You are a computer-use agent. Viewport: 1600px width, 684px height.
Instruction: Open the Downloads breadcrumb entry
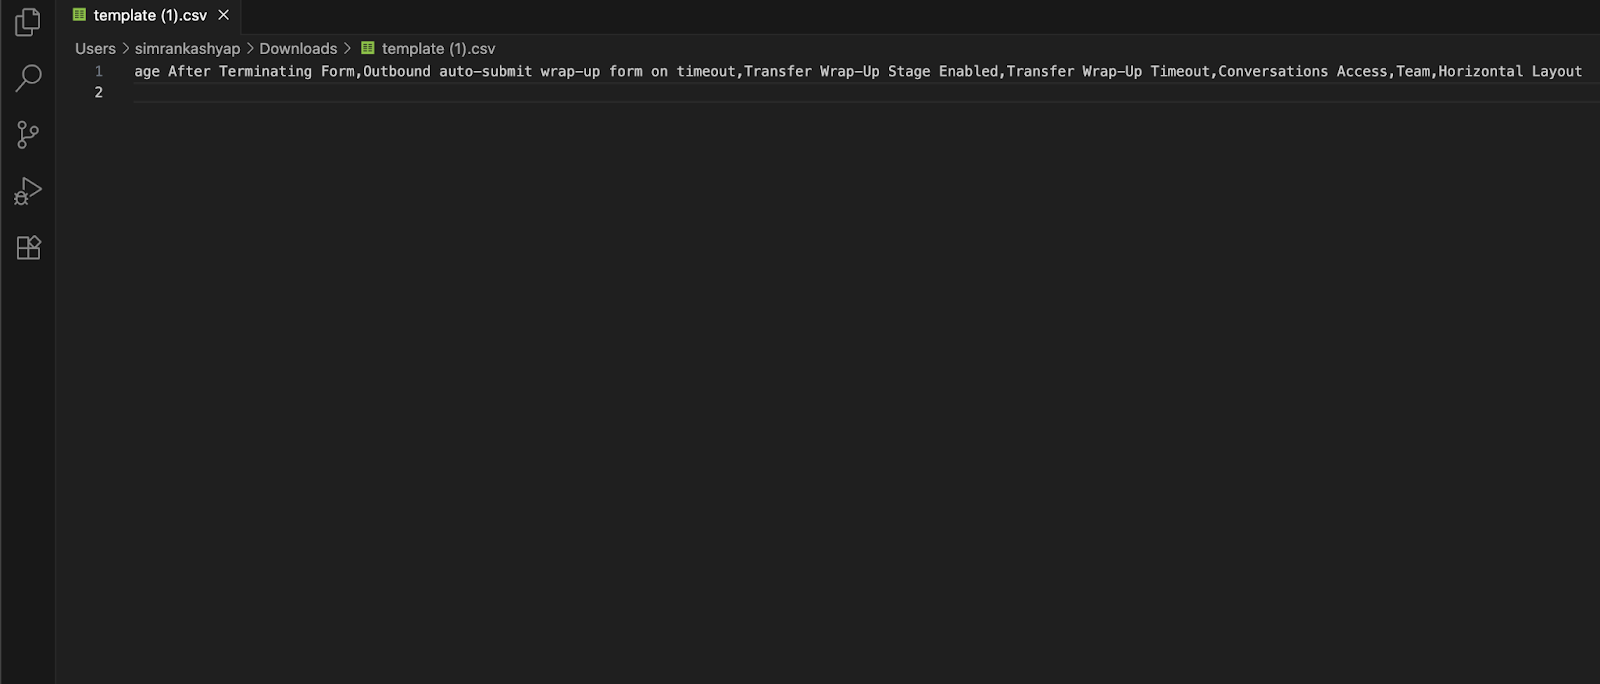click(298, 48)
